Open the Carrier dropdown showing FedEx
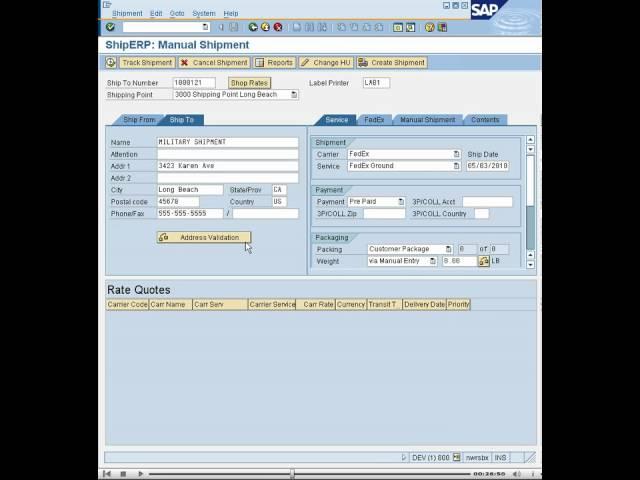640x480 pixels. pos(456,155)
